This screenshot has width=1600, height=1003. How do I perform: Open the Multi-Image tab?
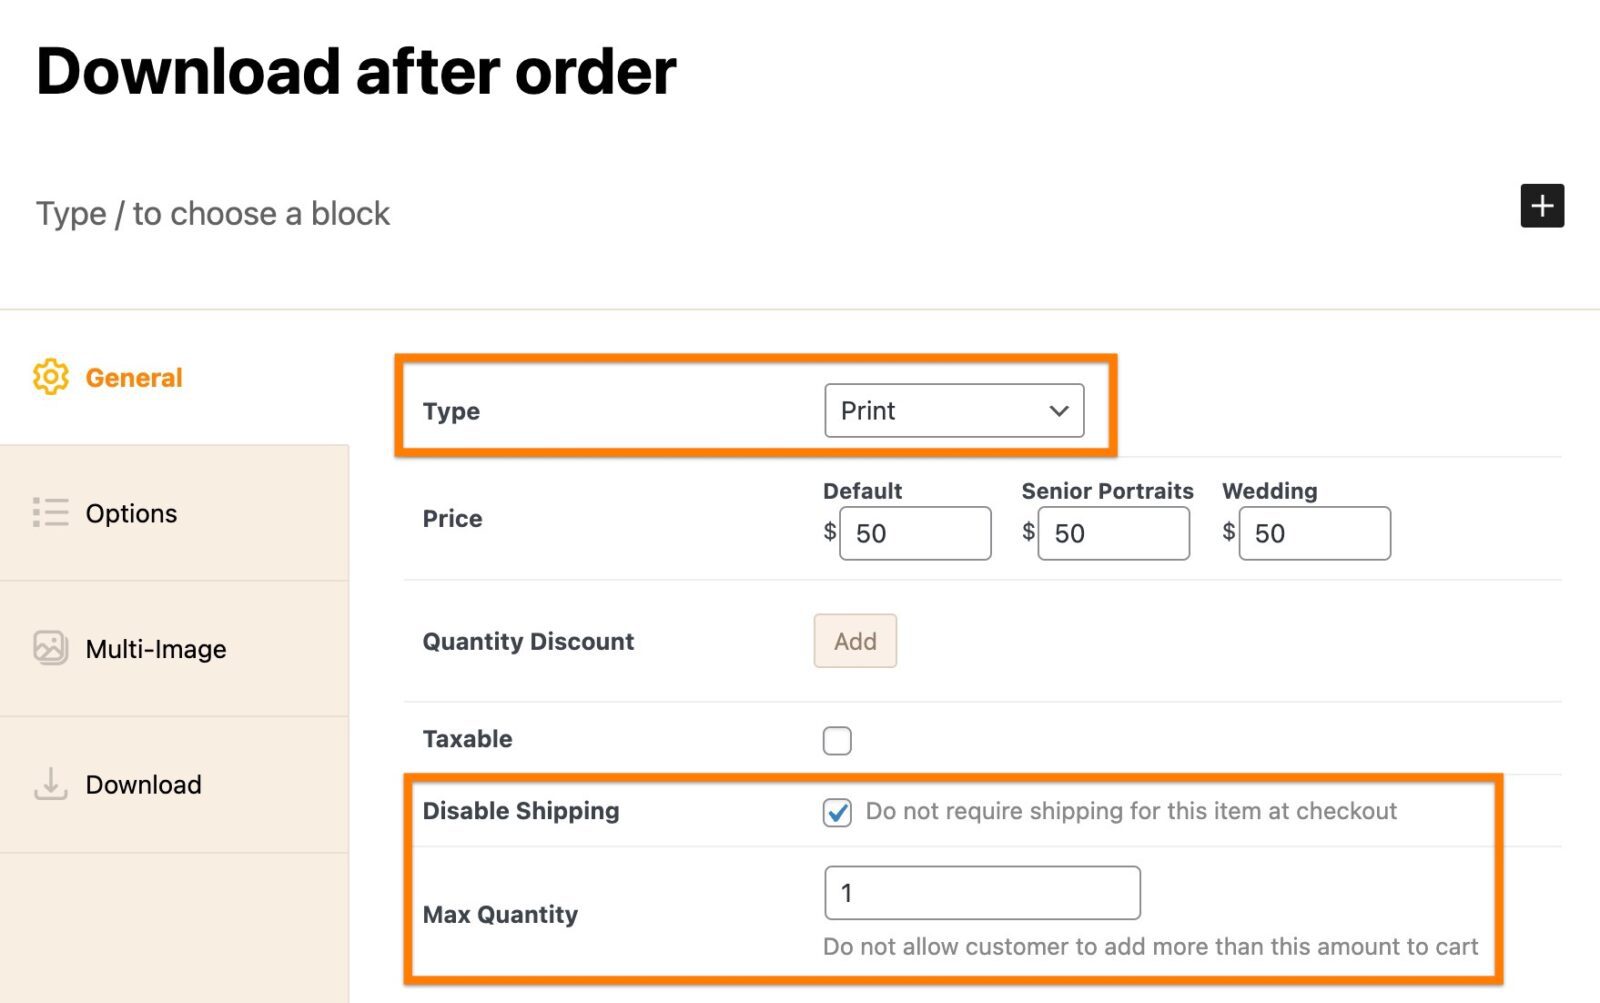[x=174, y=649]
